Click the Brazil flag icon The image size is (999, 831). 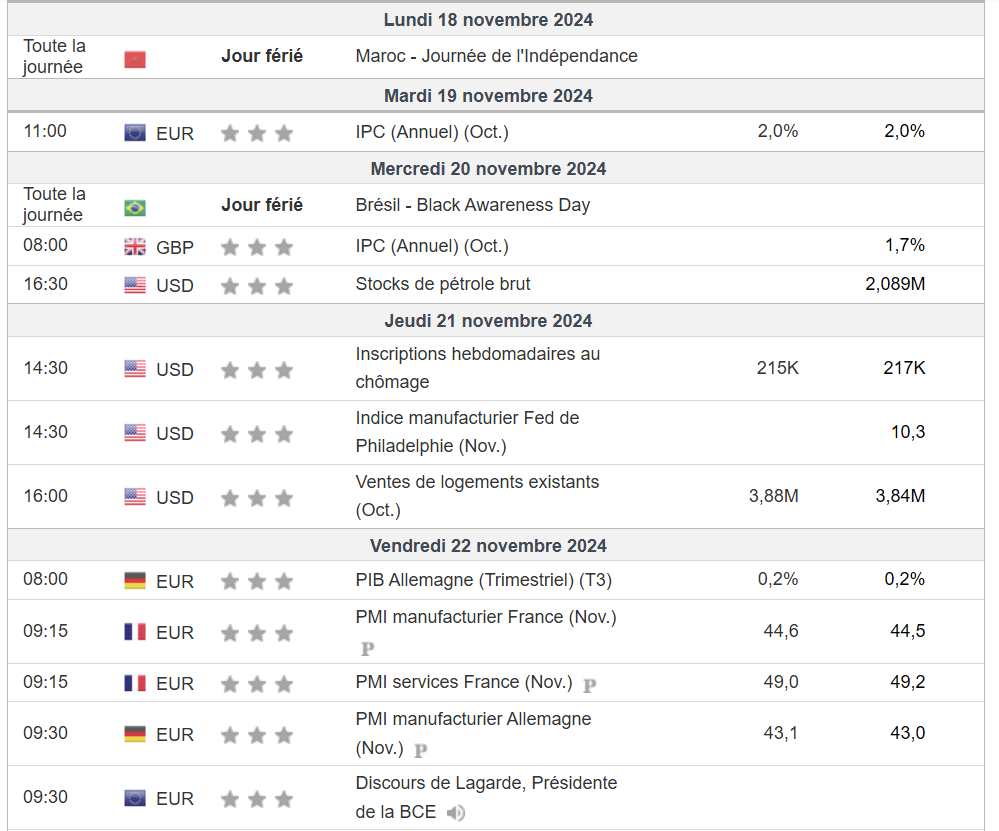point(135,208)
